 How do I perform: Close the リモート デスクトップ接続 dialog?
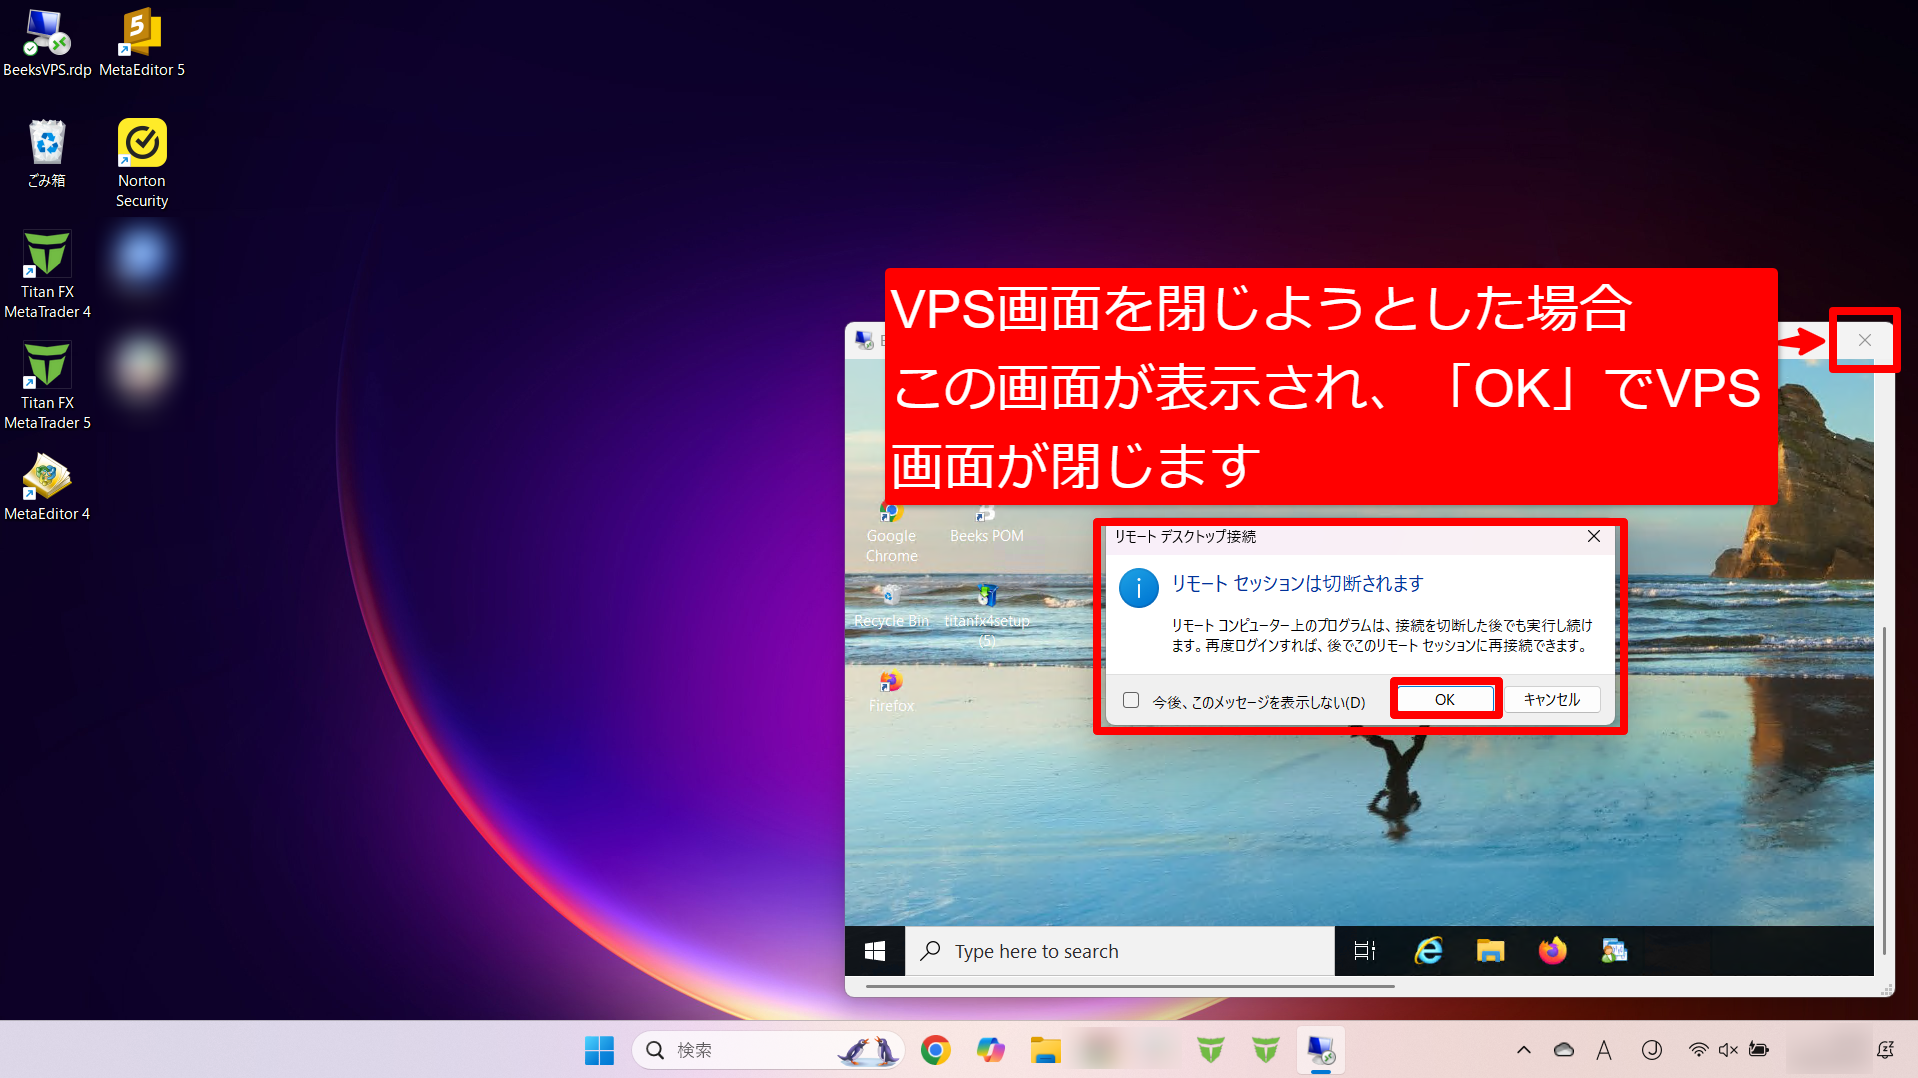point(1593,537)
